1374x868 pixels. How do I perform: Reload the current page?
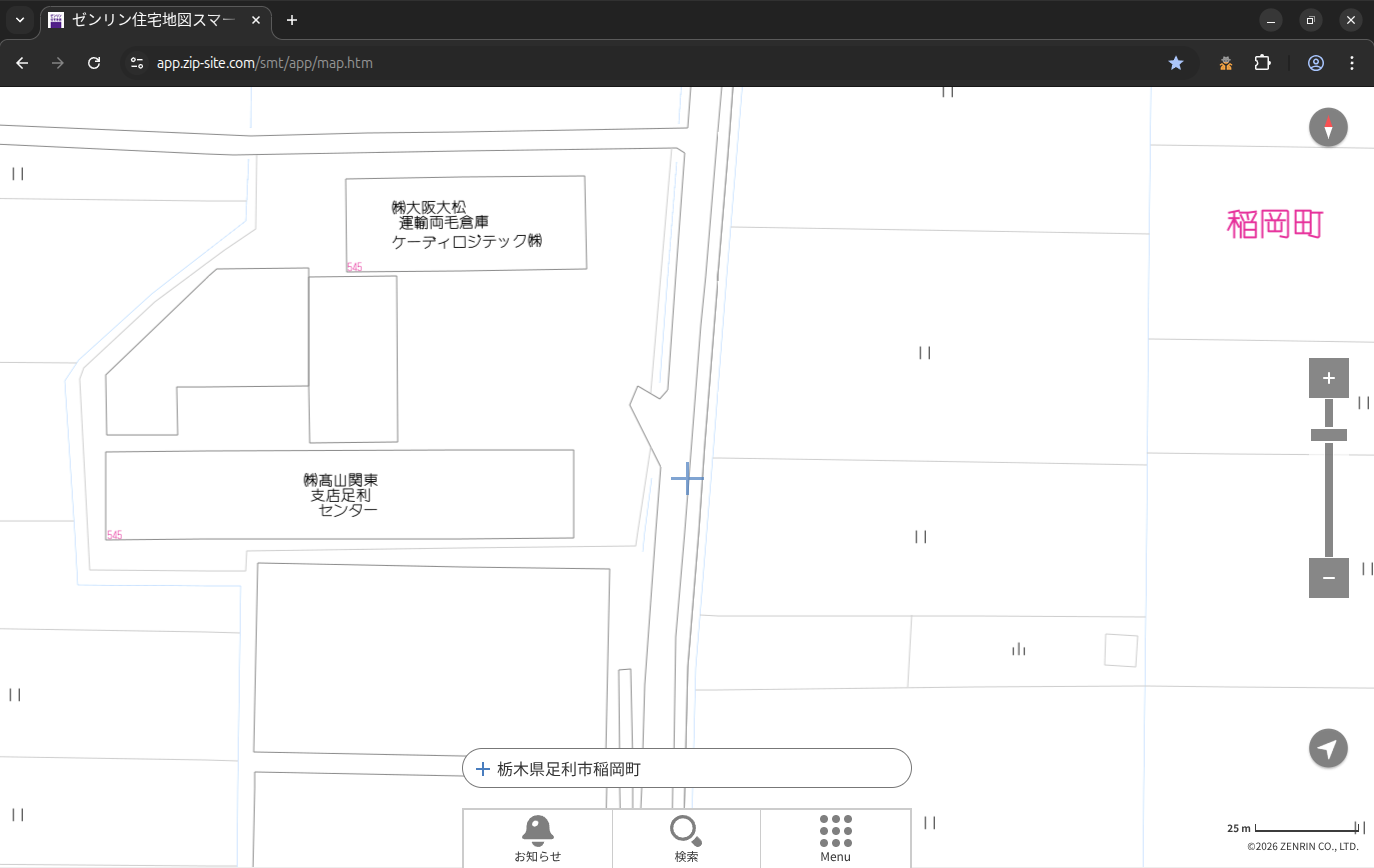(x=94, y=63)
